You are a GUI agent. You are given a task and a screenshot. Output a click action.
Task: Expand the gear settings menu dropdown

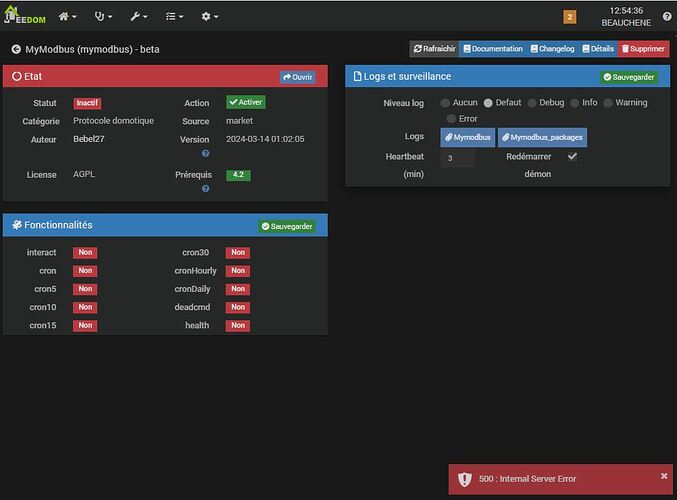pyautogui.click(x=211, y=17)
